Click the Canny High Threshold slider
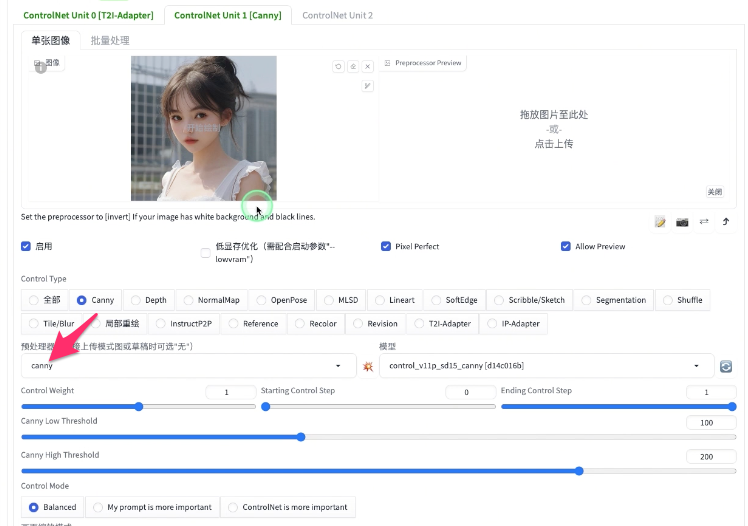The height and width of the screenshot is (526, 748). tap(379, 471)
